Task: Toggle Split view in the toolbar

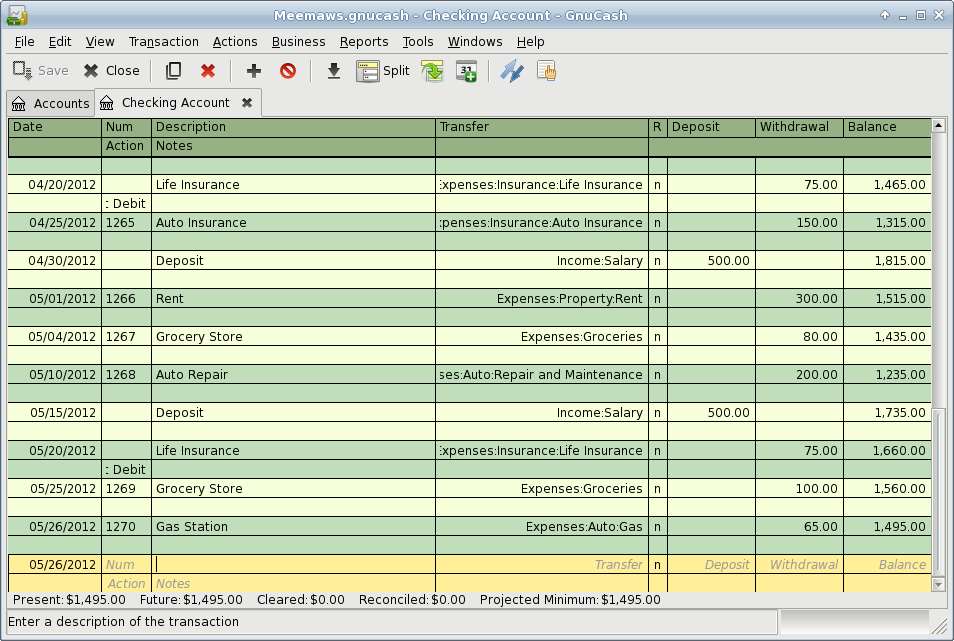Action: (x=383, y=71)
